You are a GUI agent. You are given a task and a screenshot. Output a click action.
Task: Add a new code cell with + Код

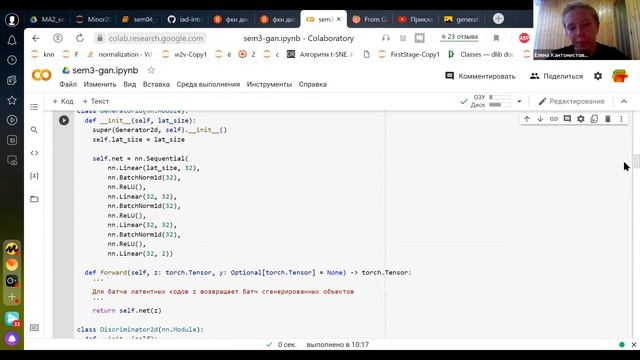click(x=63, y=101)
